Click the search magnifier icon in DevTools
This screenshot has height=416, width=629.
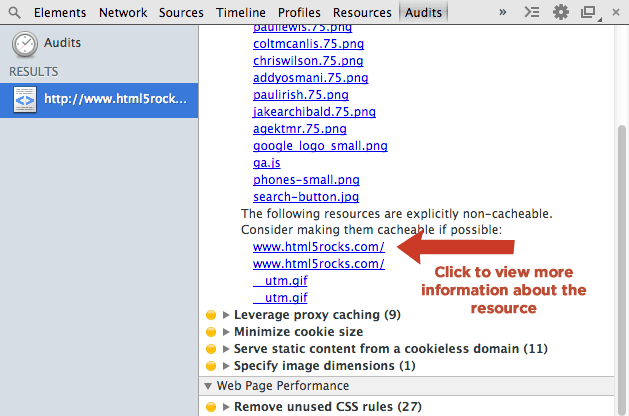coord(15,13)
